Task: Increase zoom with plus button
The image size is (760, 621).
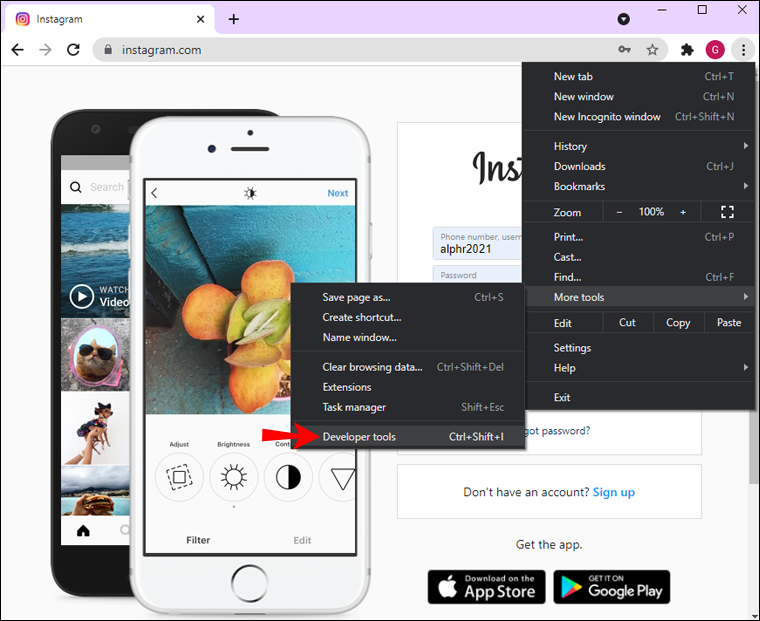Action: click(683, 212)
